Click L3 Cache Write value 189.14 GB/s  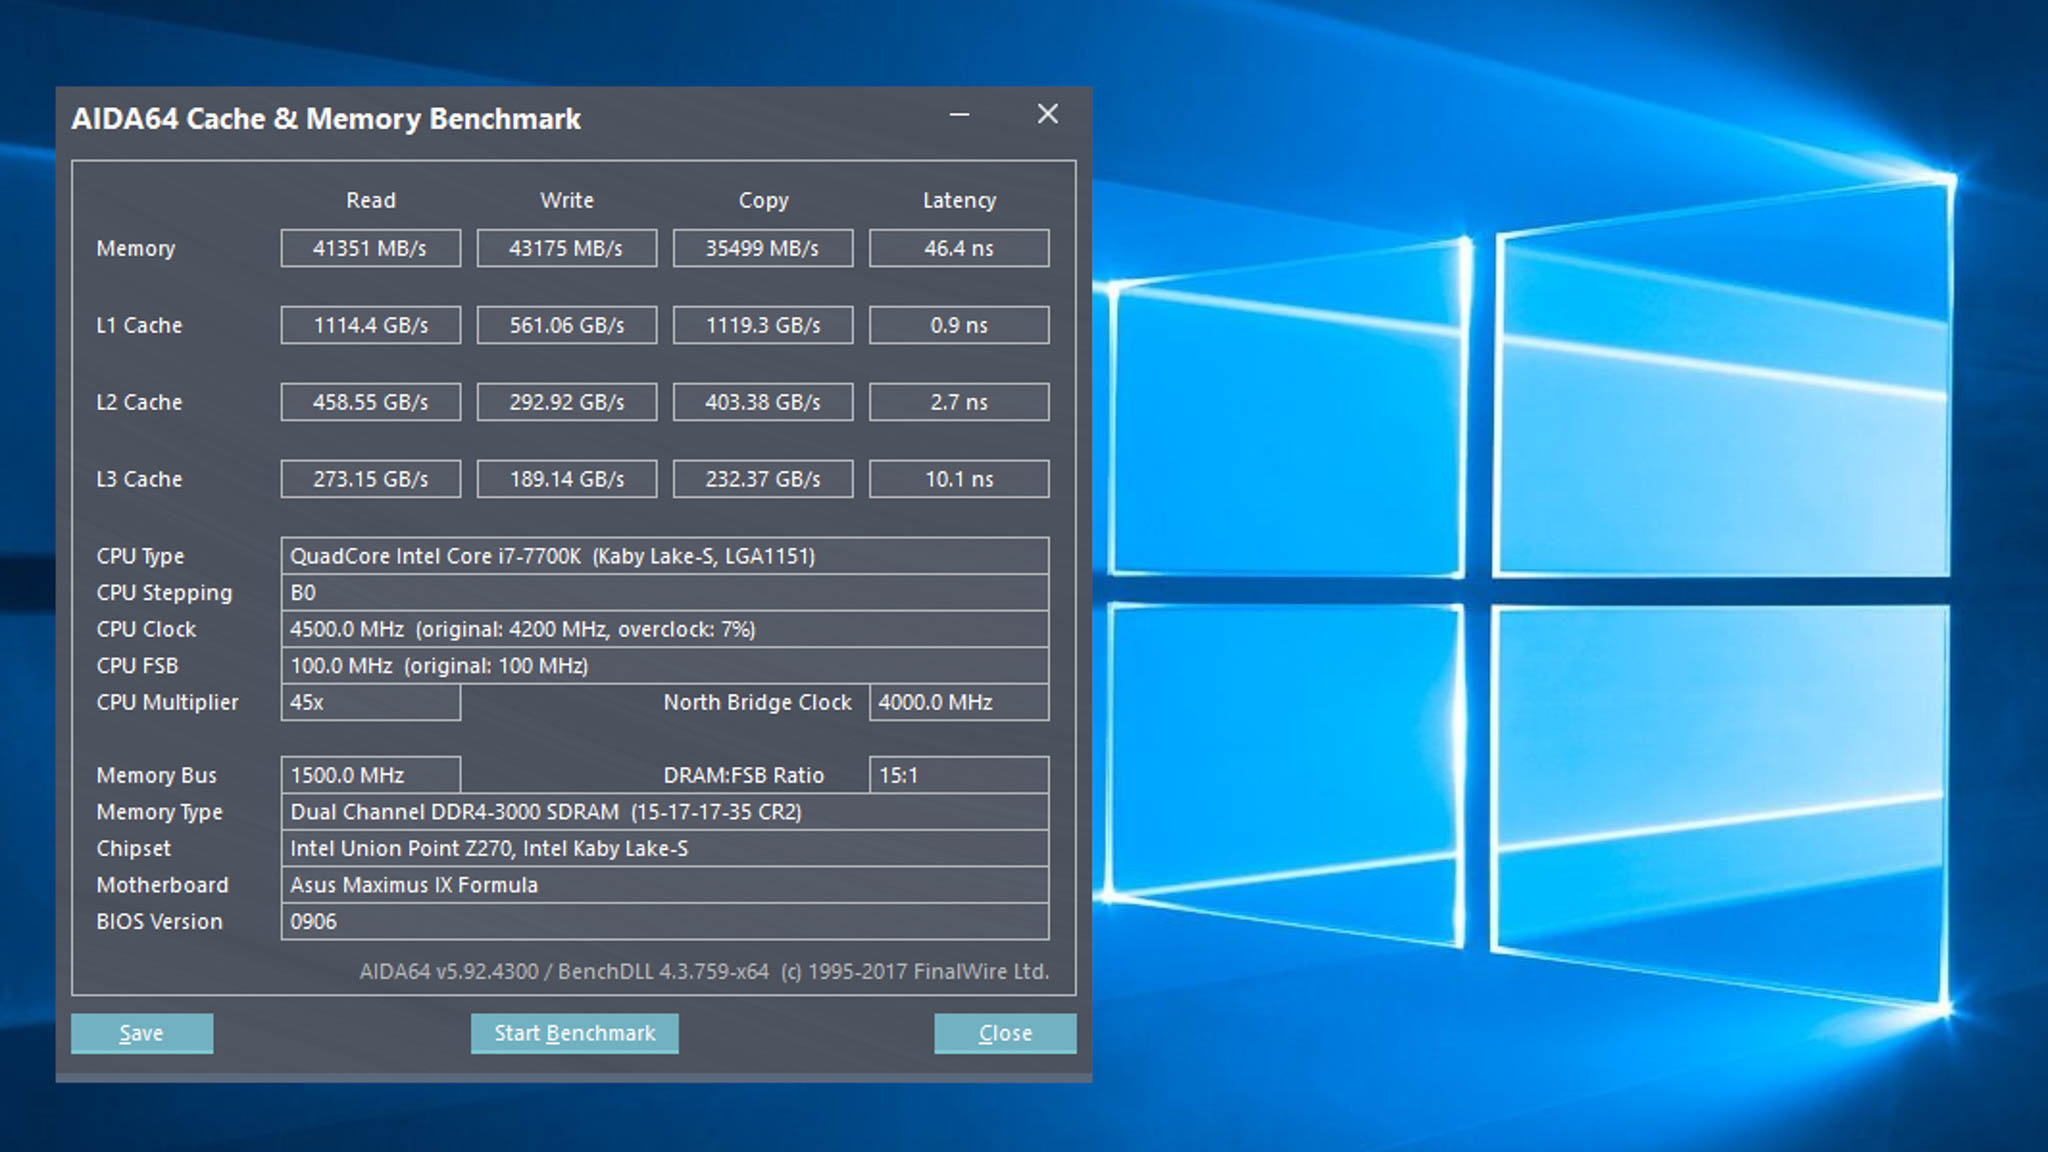pos(566,479)
